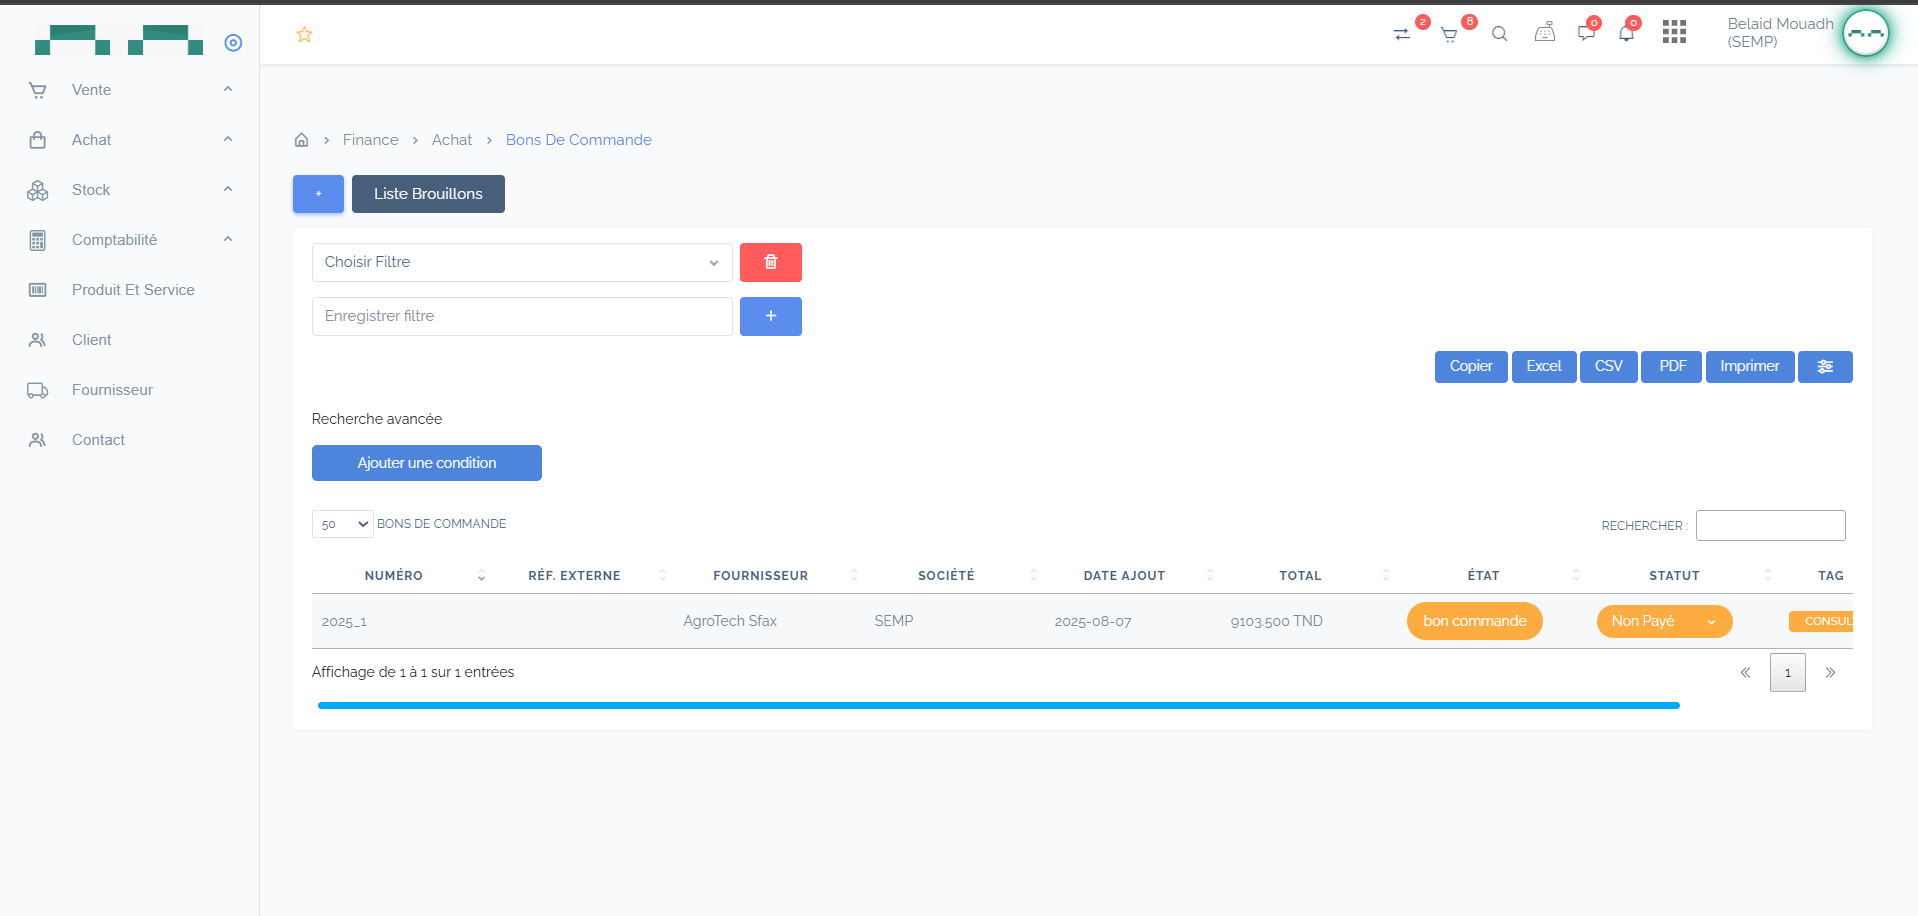Open Fournisseur menu item

112,390
